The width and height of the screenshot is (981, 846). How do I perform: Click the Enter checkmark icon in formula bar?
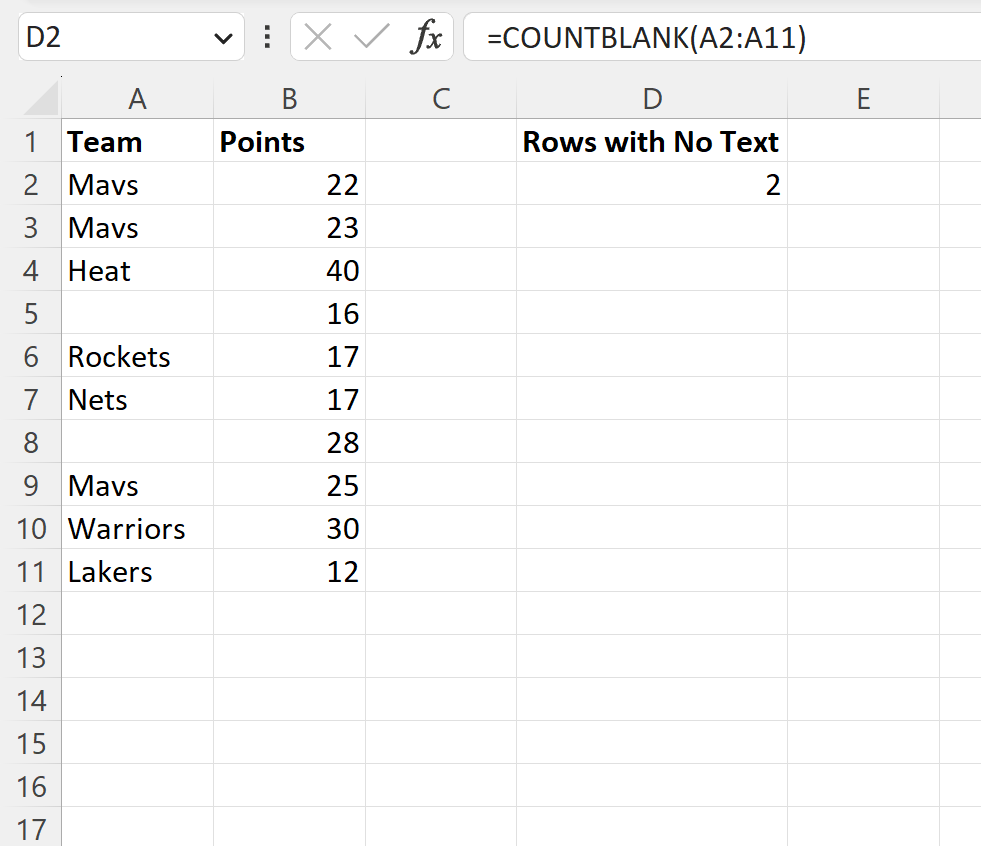pos(371,38)
